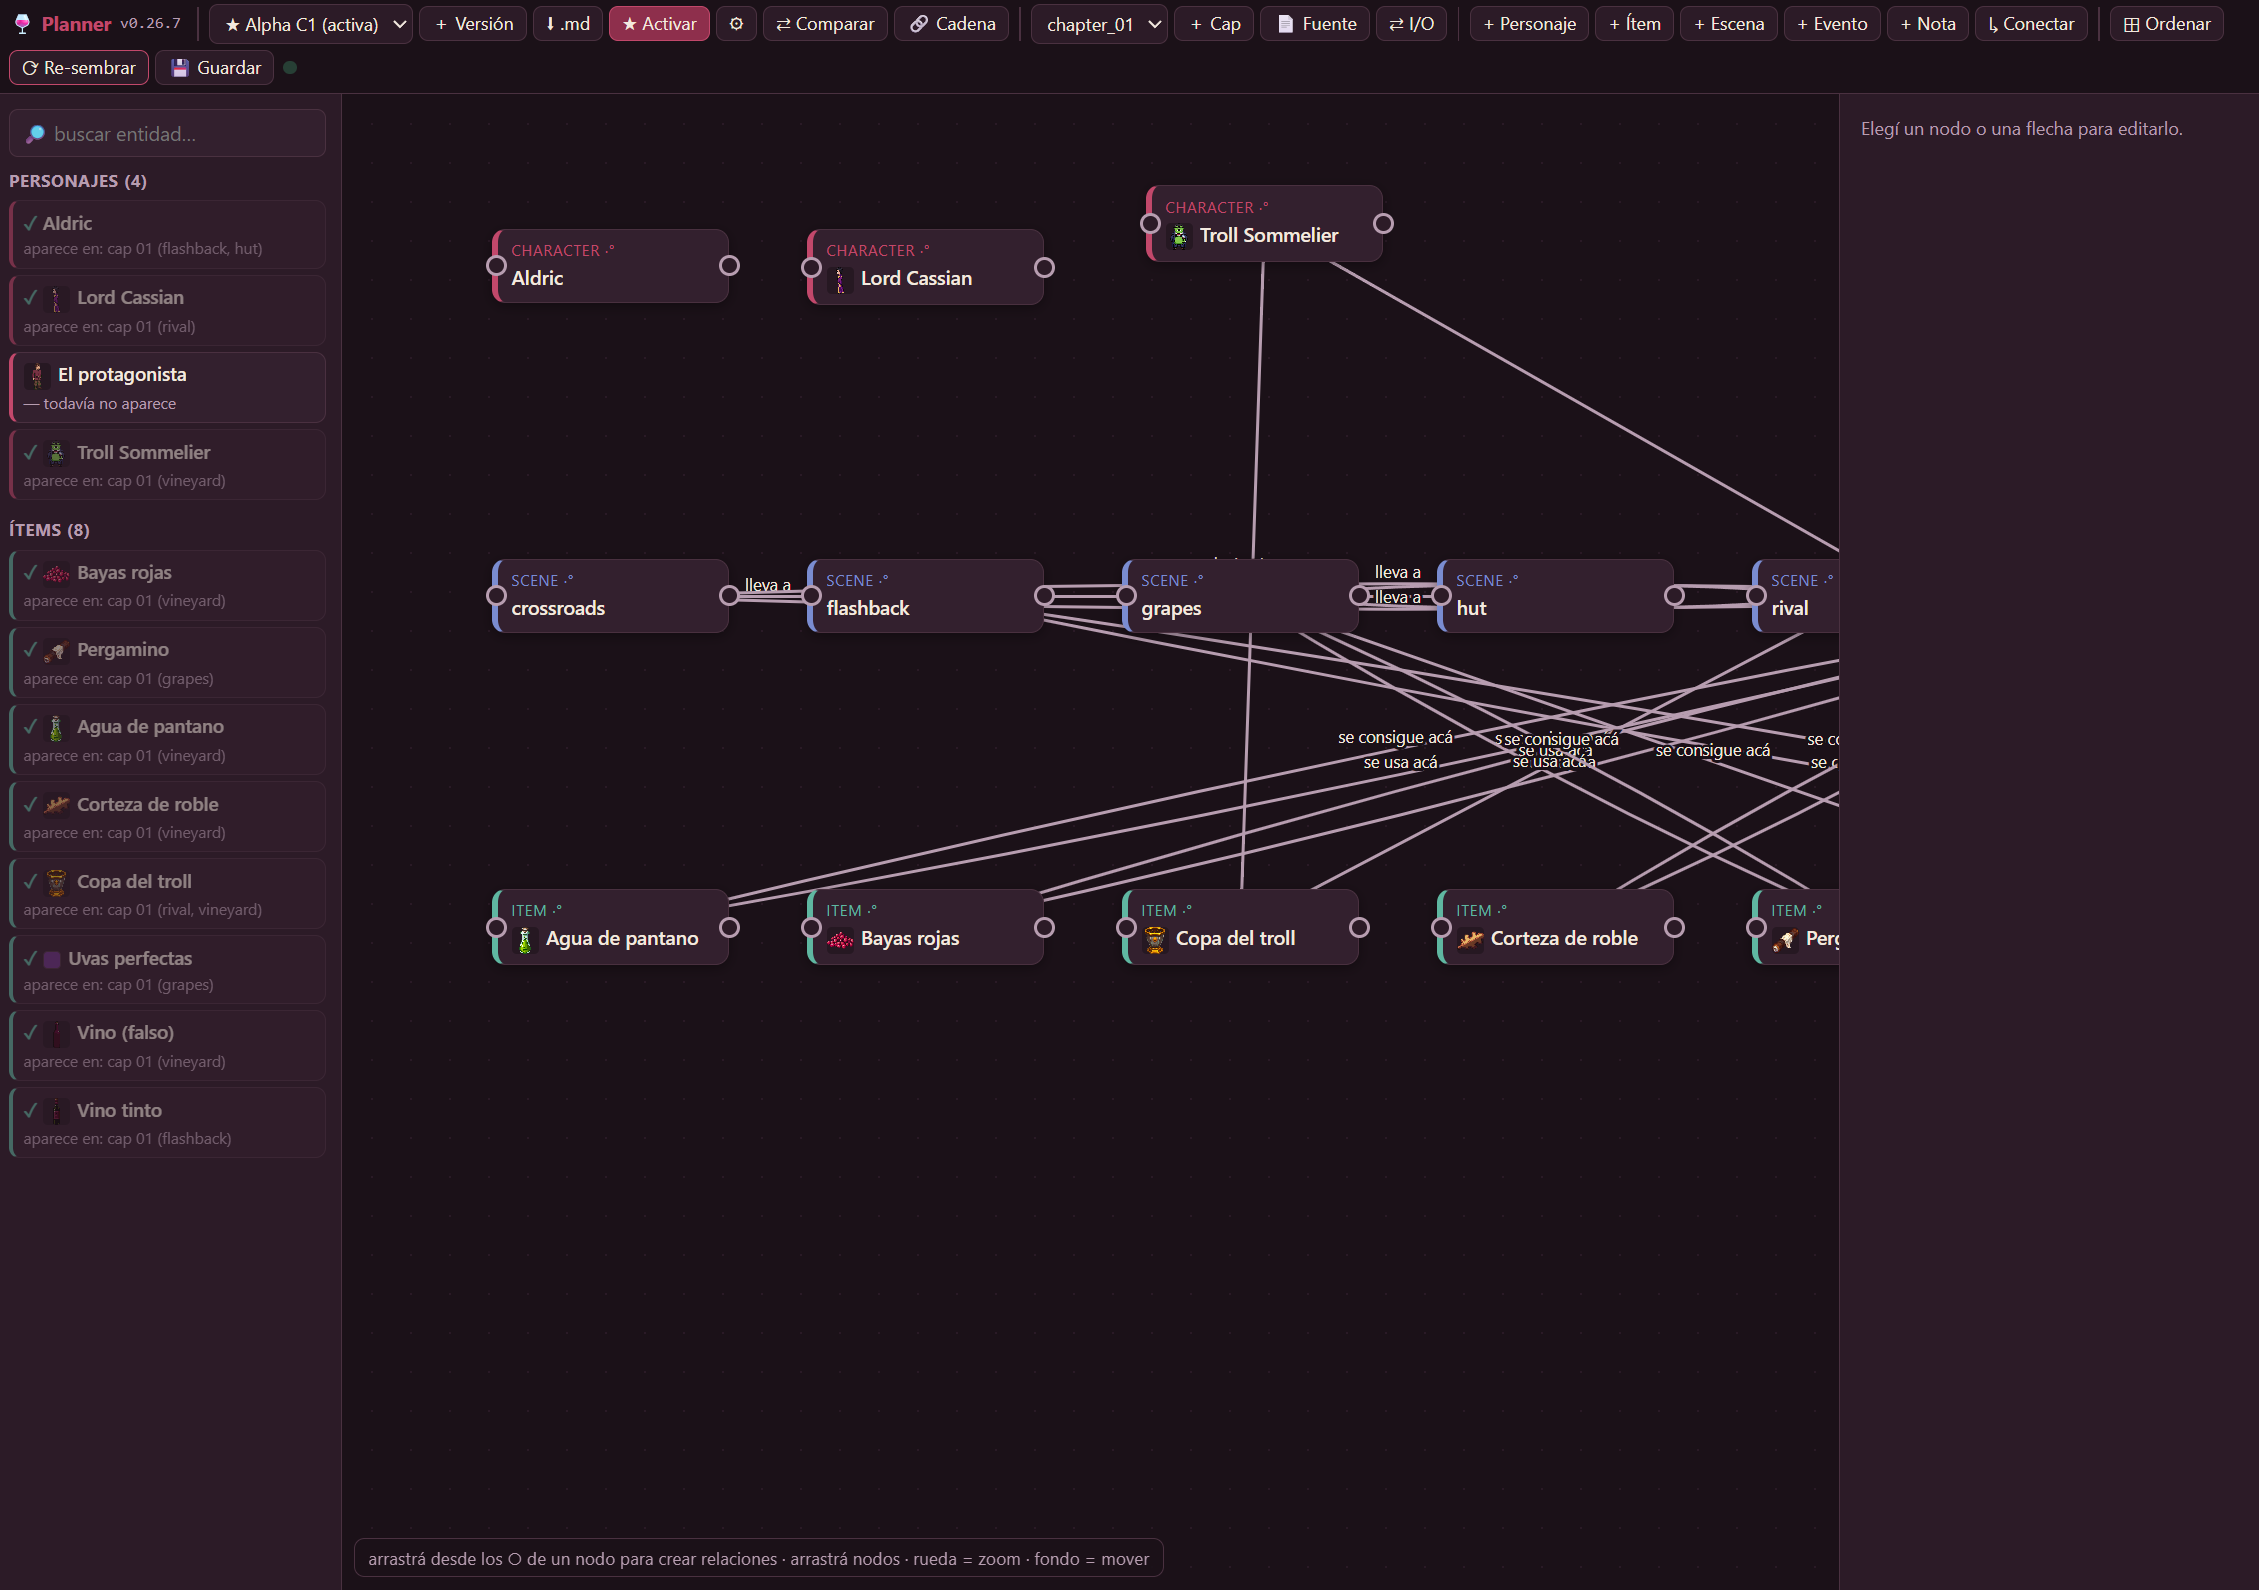Screen dimensions: 2259x1590
Task: Click the Comparar button
Action: click(x=825, y=24)
